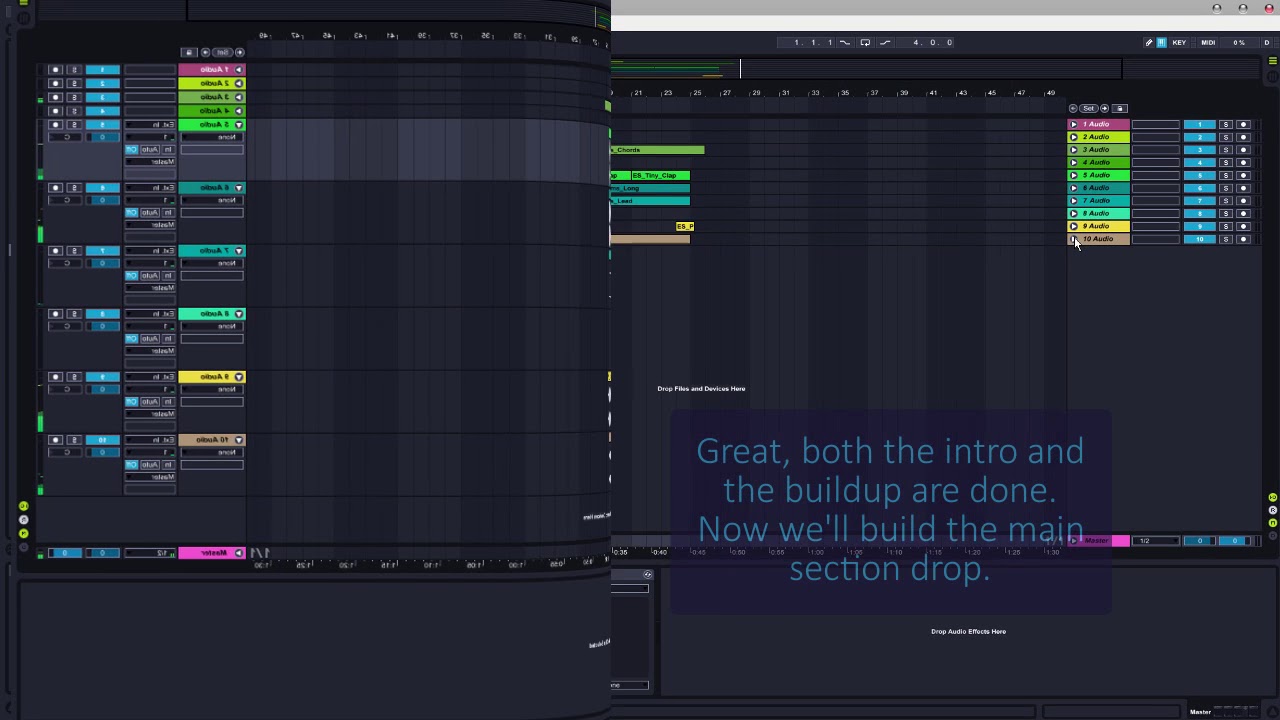
Task: Select the teal _Lead clip in arrangement
Action: coord(650,201)
